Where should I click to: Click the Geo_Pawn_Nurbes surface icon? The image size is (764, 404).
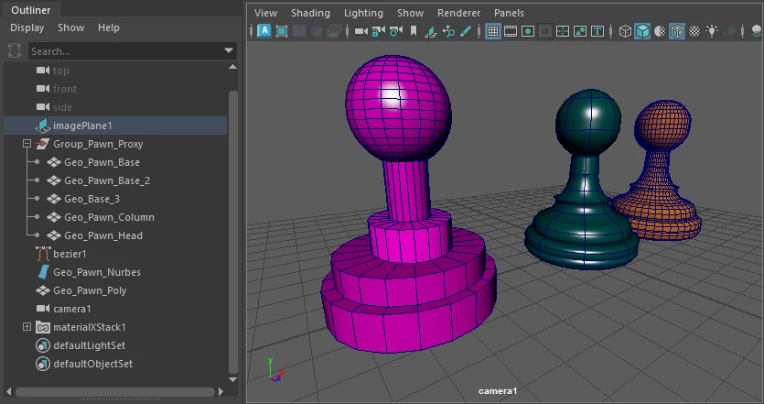[43, 272]
